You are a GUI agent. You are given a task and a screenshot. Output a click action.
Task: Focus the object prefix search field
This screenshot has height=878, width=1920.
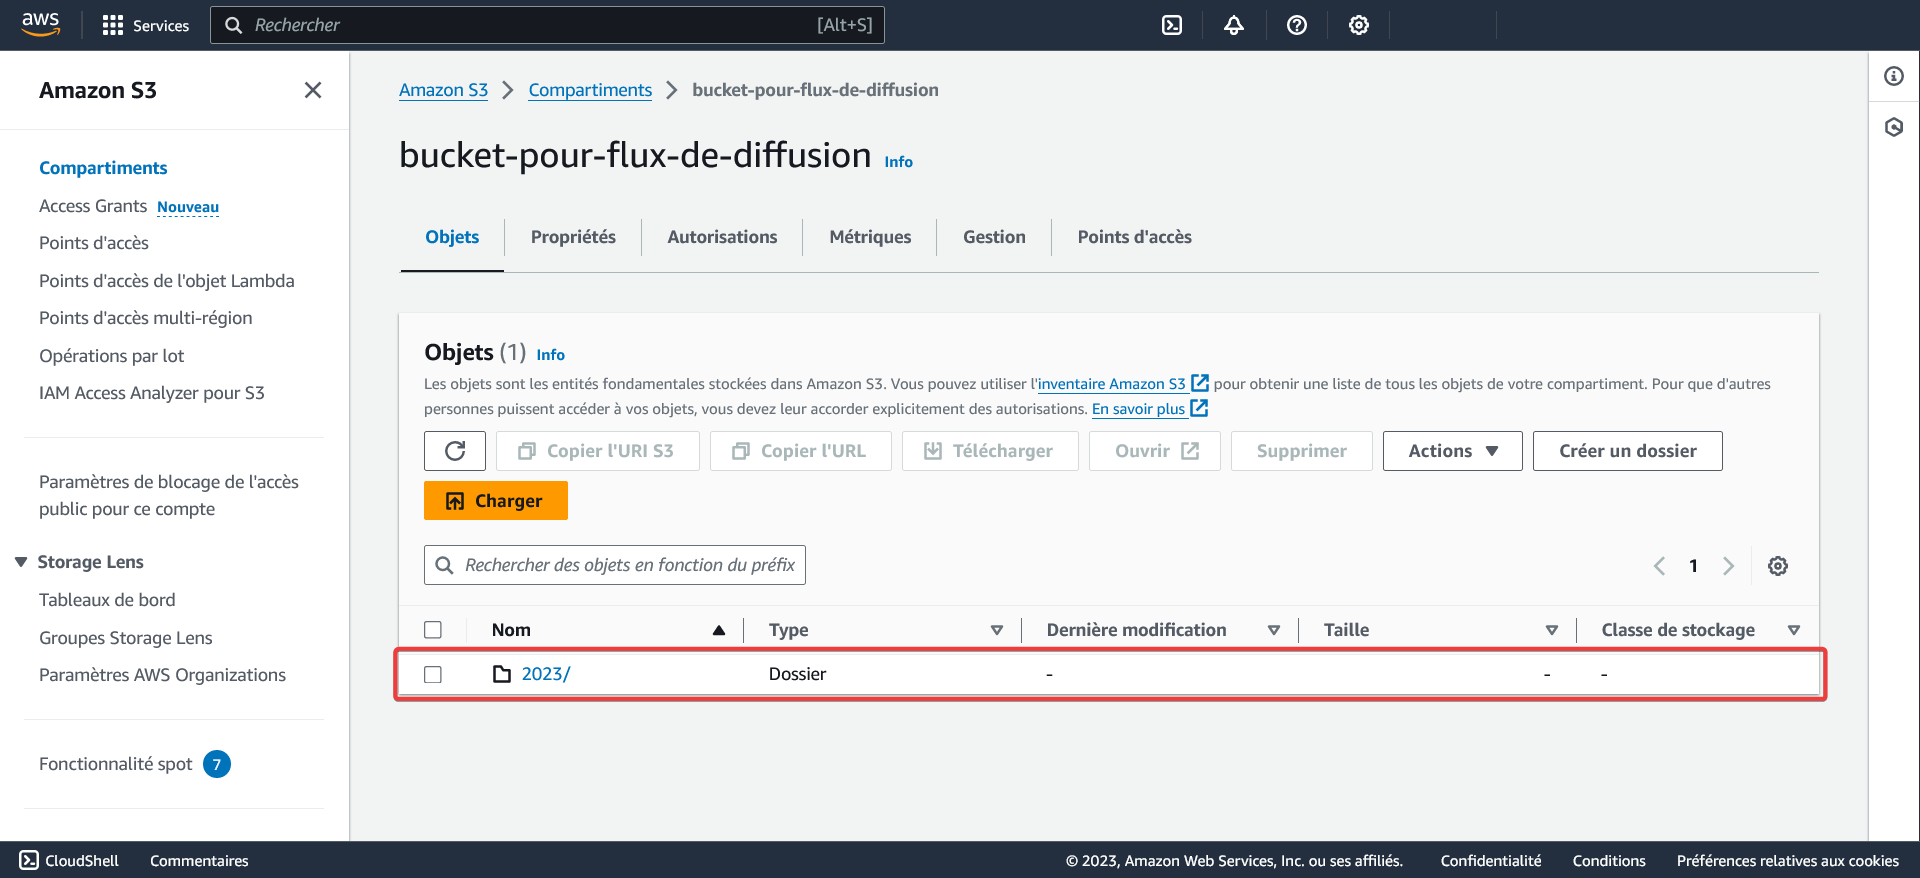pyautogui.click(x=615, y=565)
